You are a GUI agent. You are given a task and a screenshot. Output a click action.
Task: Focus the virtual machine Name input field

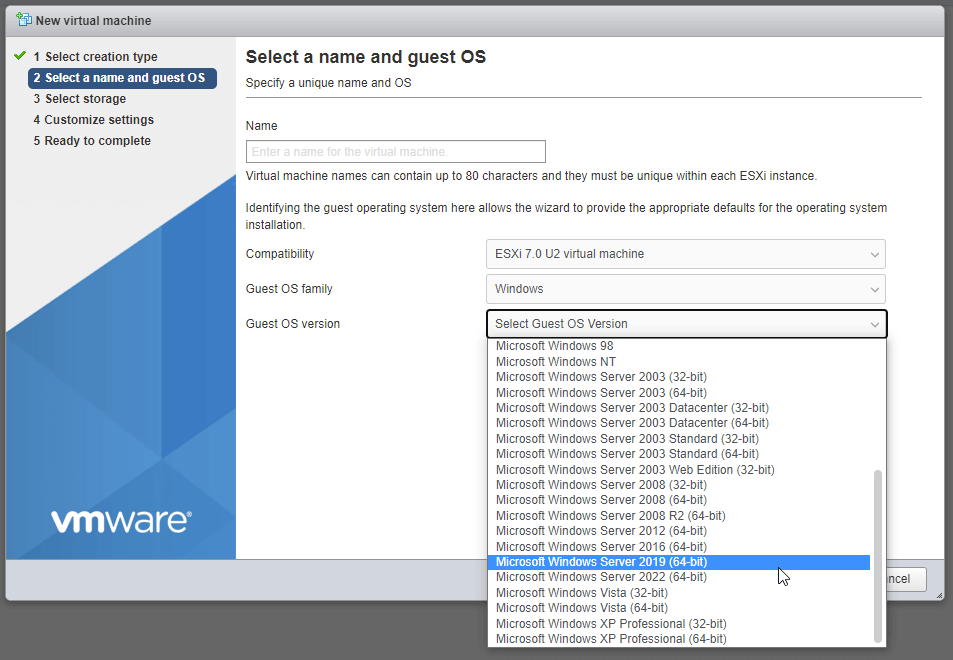click(x=396, y=151)
